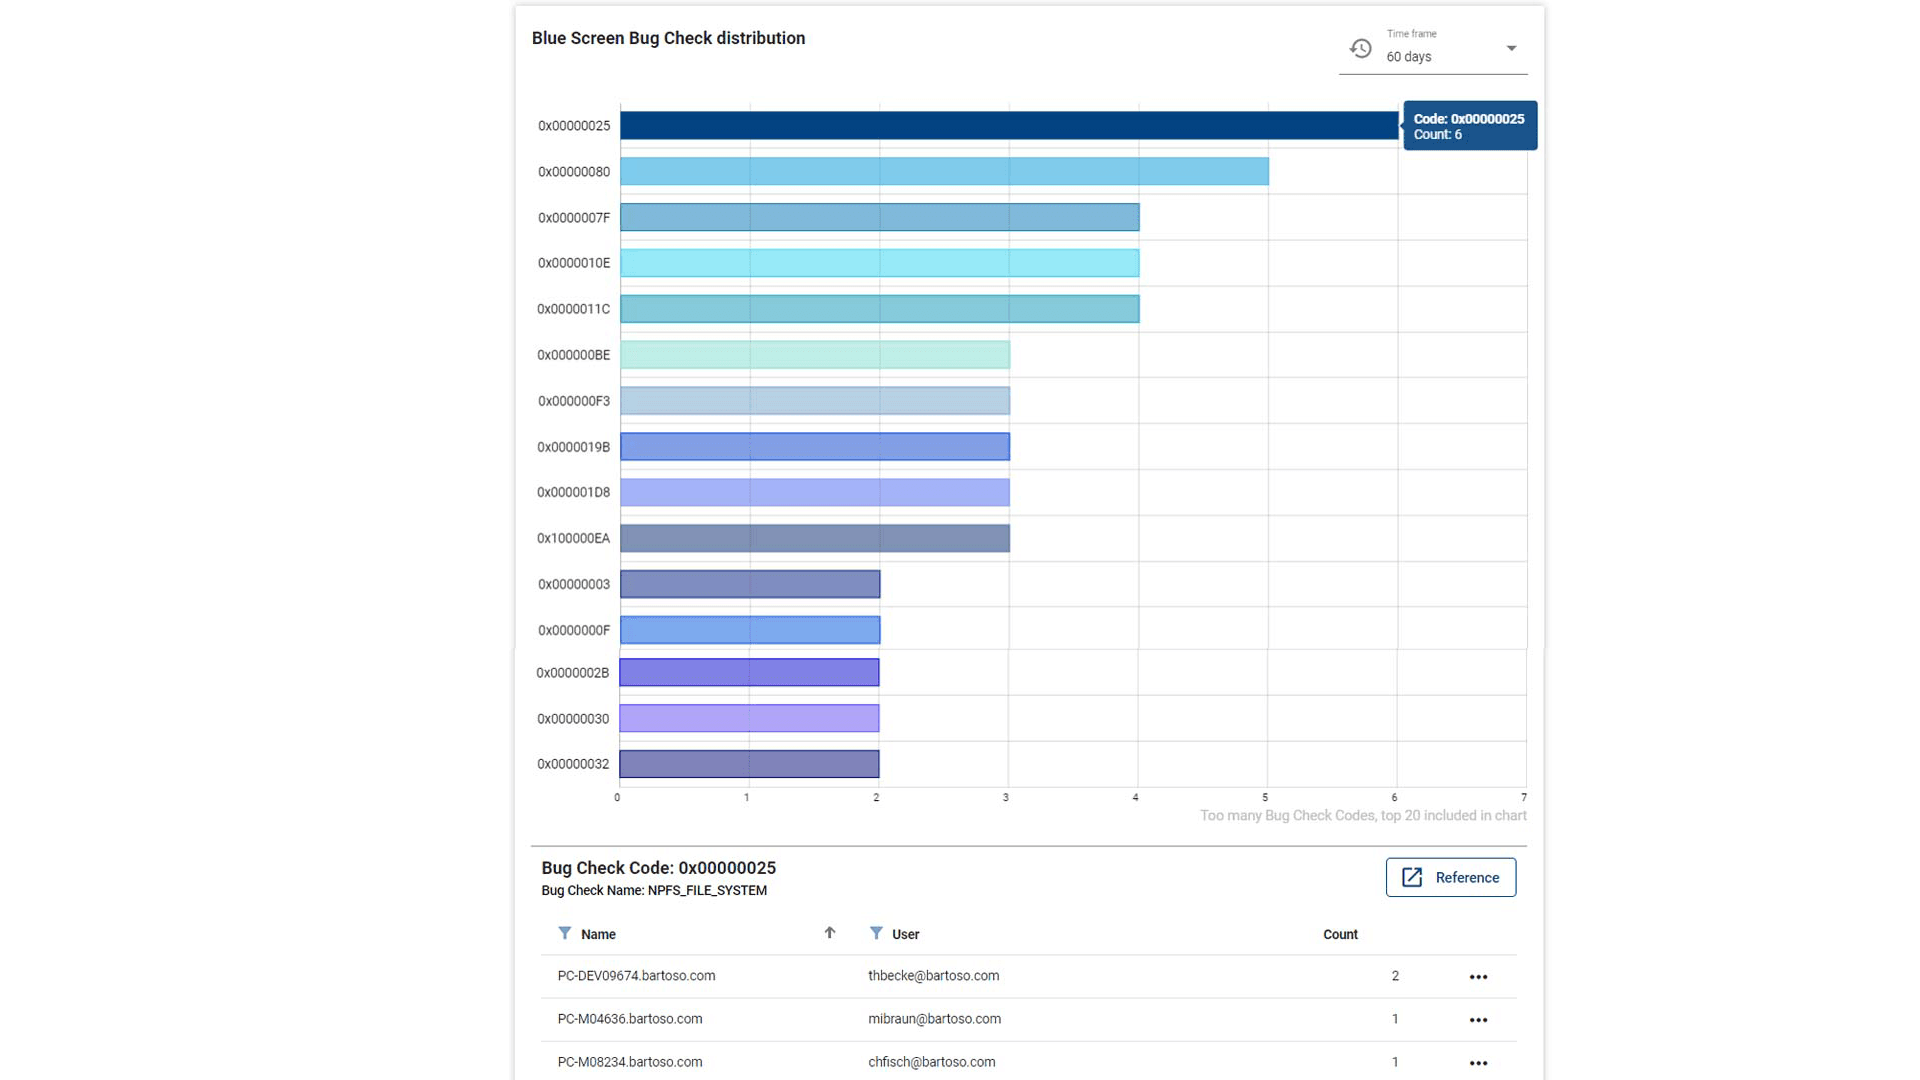Select the 0x00000025 bar in chart

pos(1009,125)
